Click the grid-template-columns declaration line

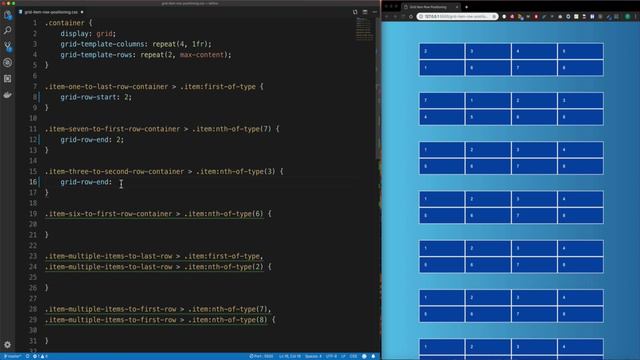136,44
